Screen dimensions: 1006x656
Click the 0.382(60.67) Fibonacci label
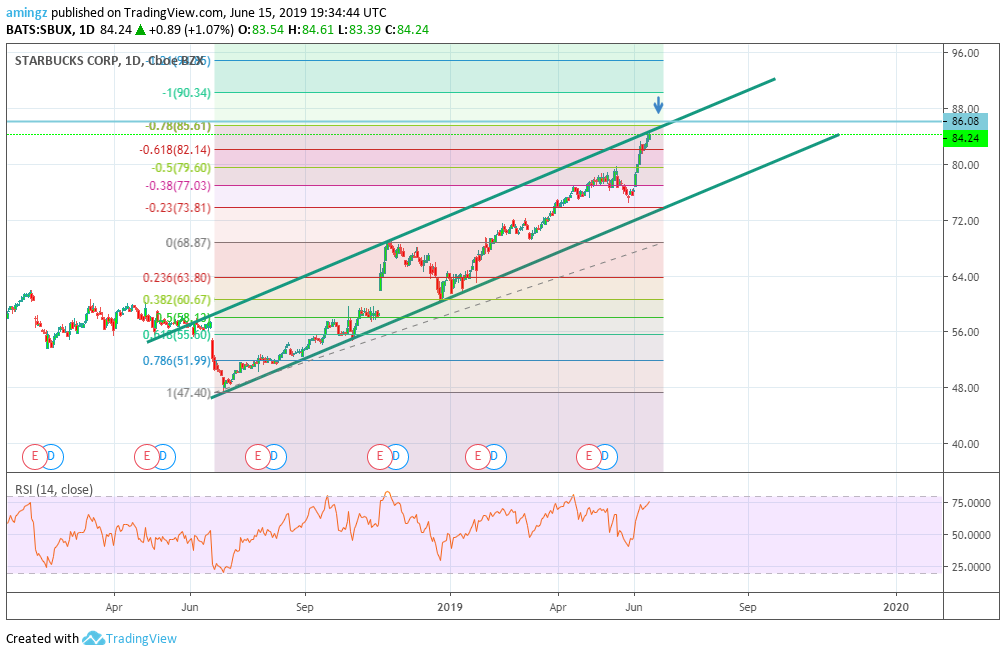[176, 300]
